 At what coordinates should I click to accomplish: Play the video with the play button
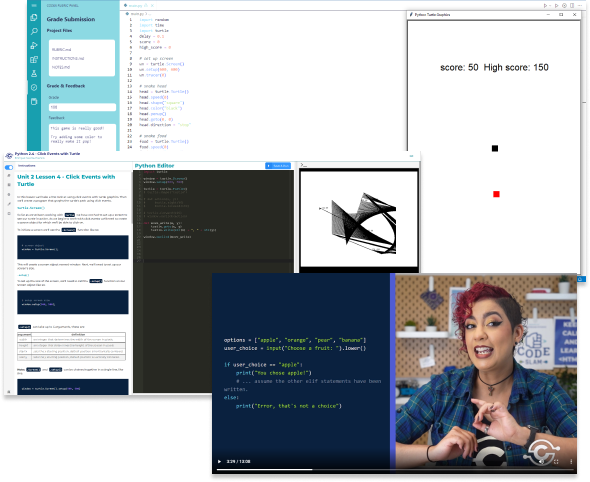click(219, 462)
